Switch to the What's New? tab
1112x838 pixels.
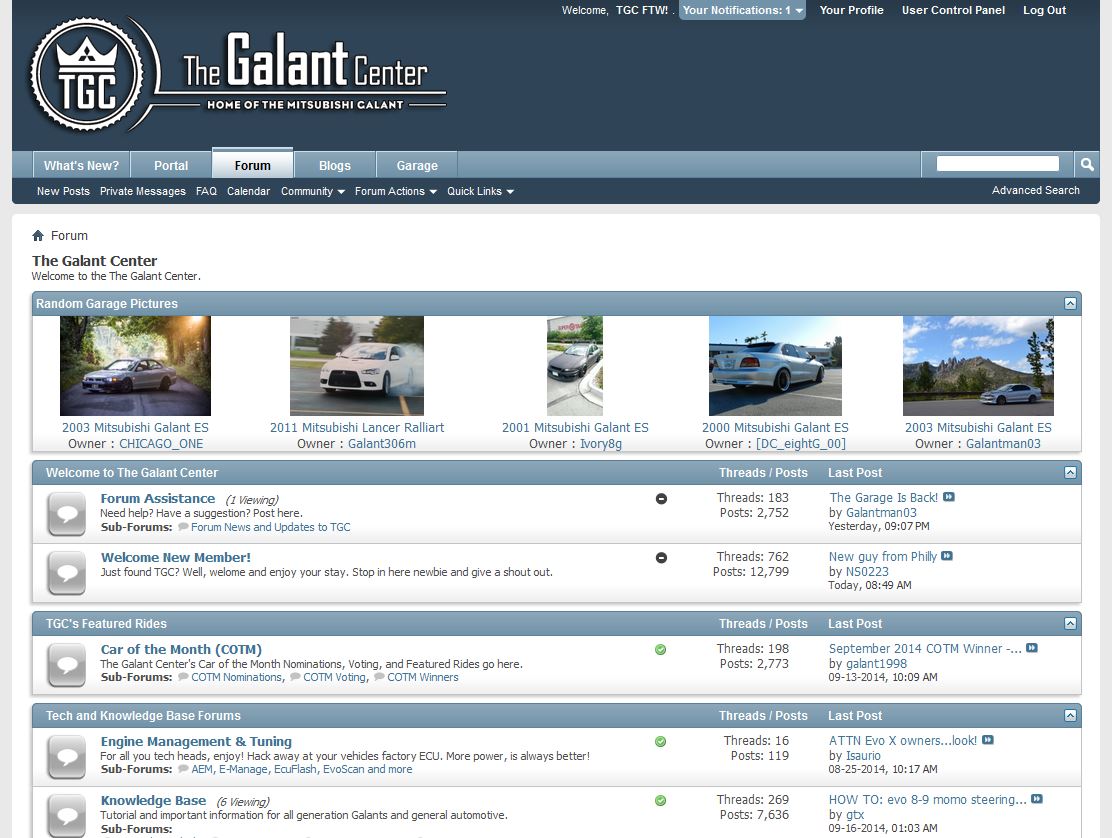tap(82, 165)
